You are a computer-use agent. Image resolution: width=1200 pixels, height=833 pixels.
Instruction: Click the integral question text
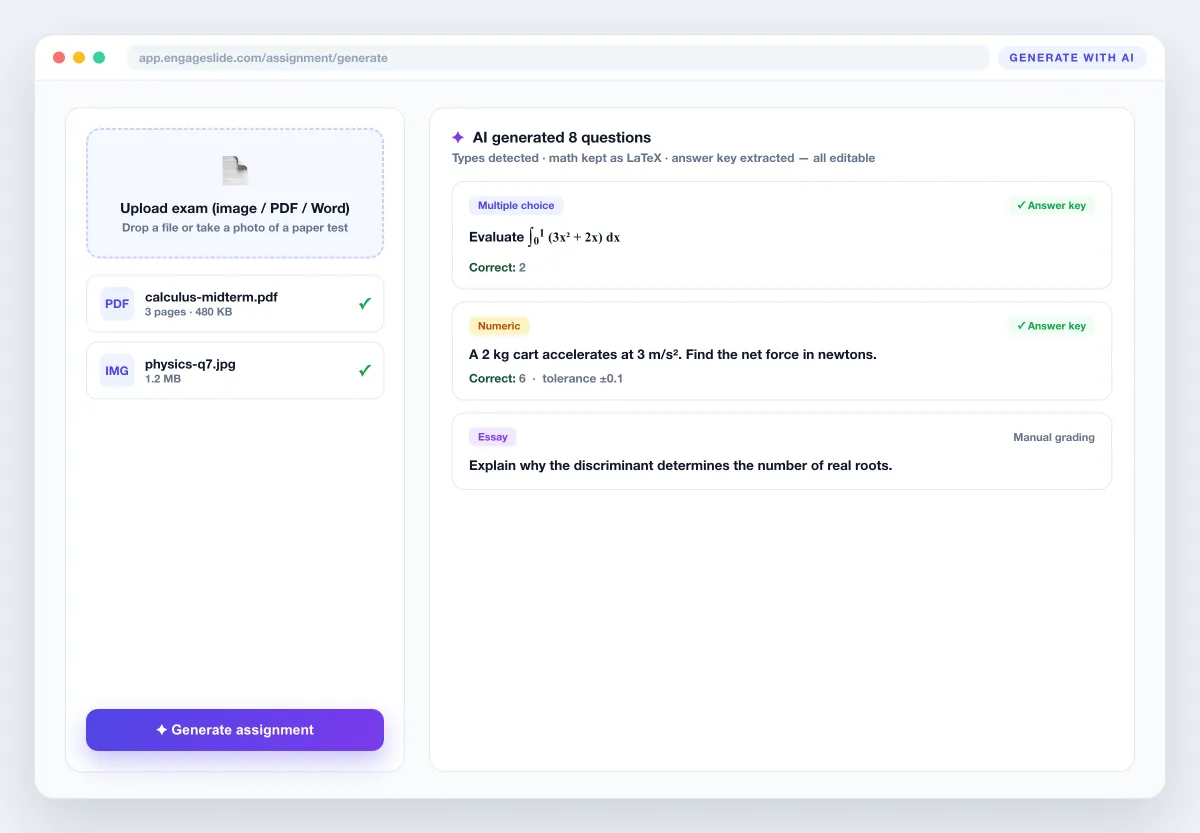pyautogui.click(x=545, y=237)
